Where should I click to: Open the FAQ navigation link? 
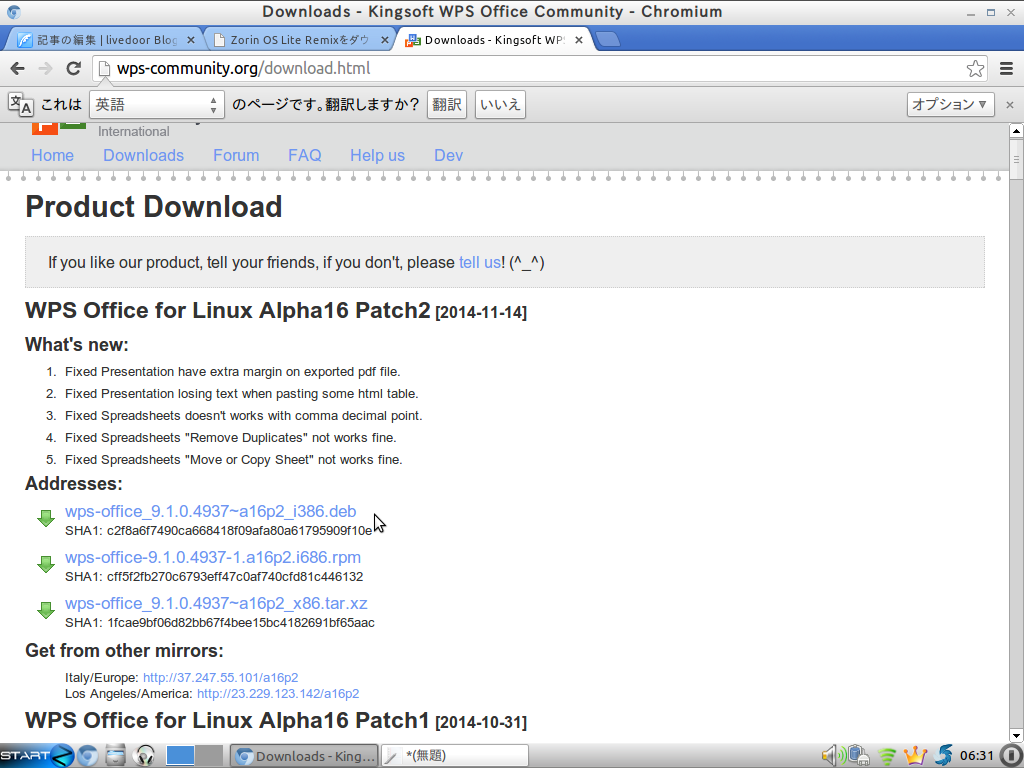[x=304, y=155]
